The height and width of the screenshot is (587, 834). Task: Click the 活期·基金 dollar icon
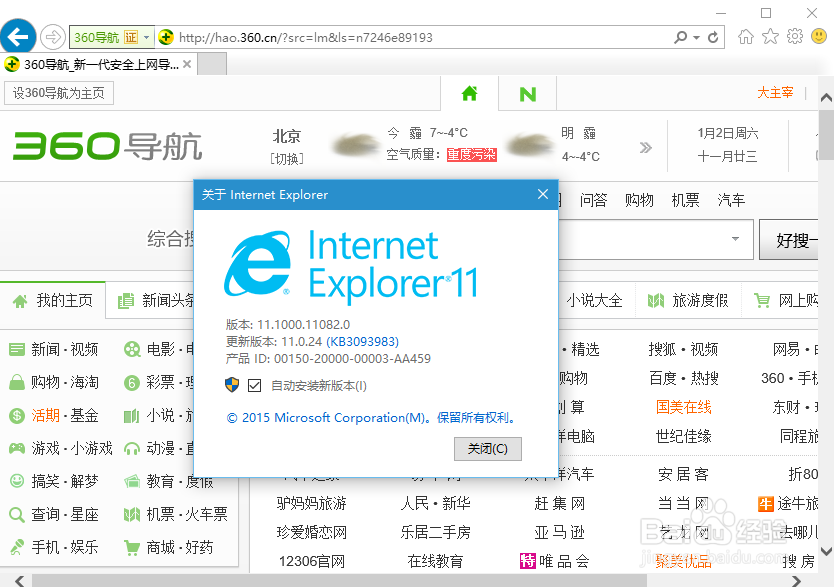coord(16,415)
